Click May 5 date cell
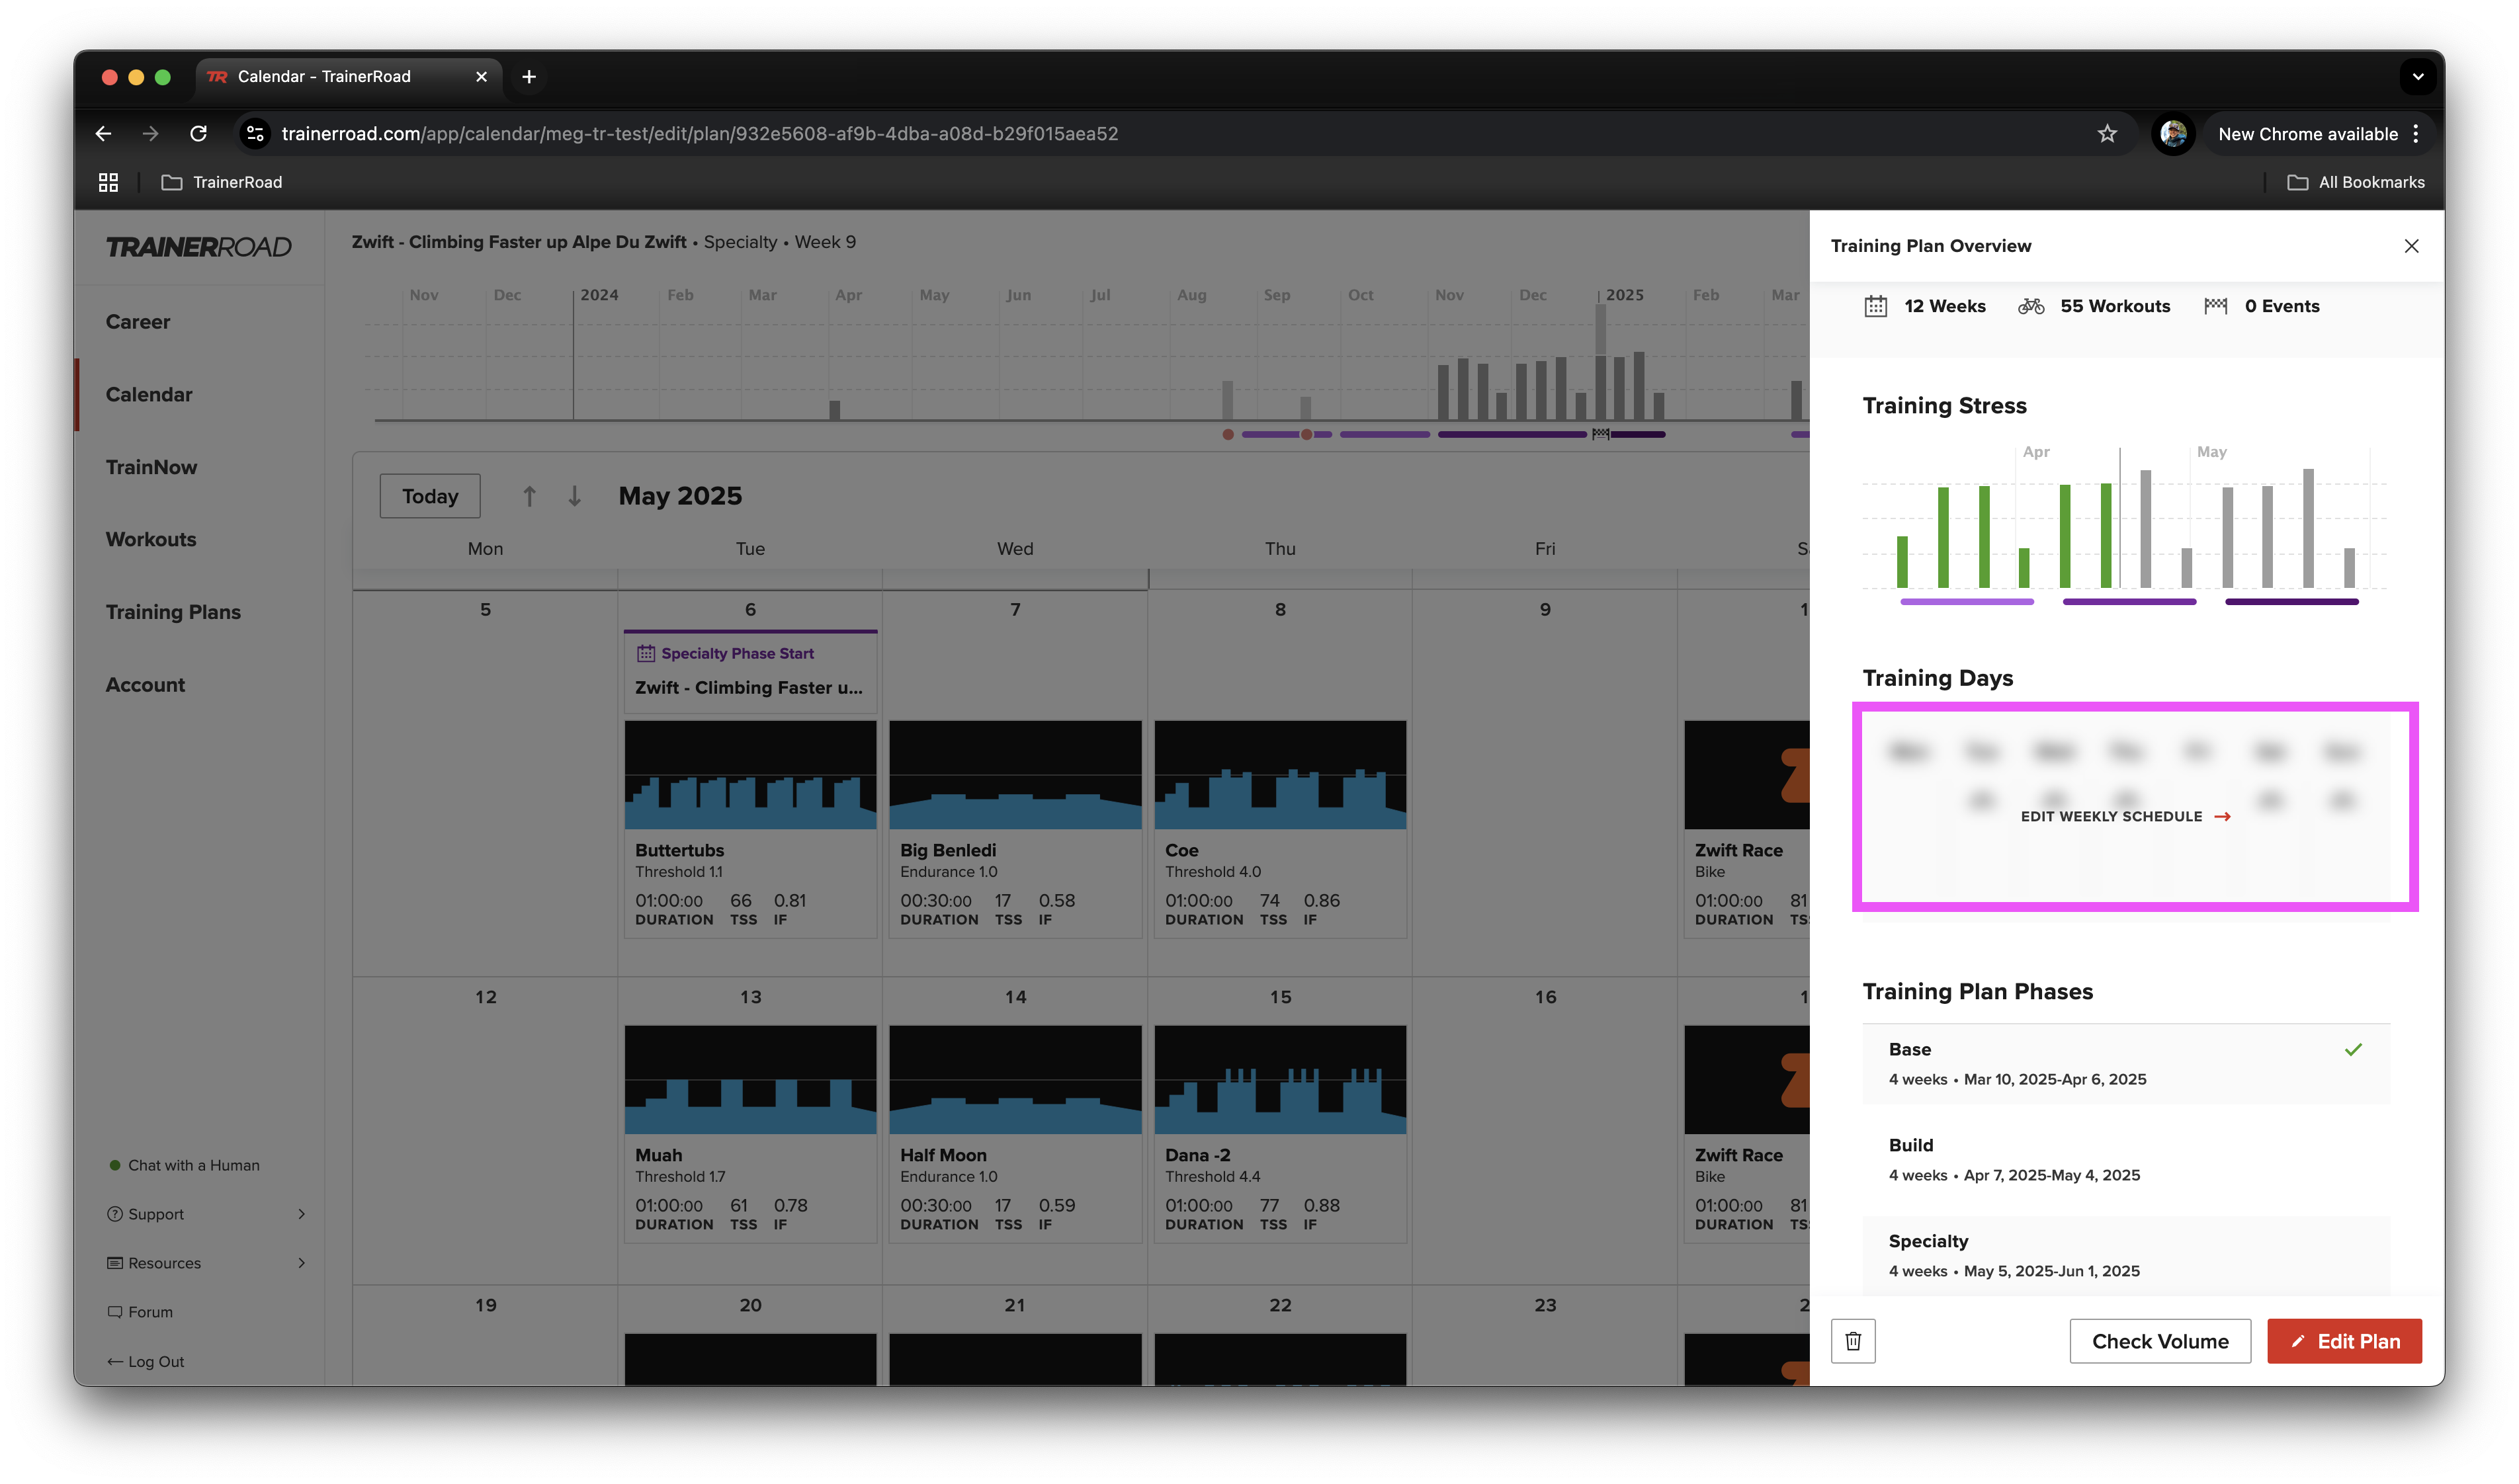Image resolution: width=2519 pixels, height=1484 pixels. click(485, 783)
